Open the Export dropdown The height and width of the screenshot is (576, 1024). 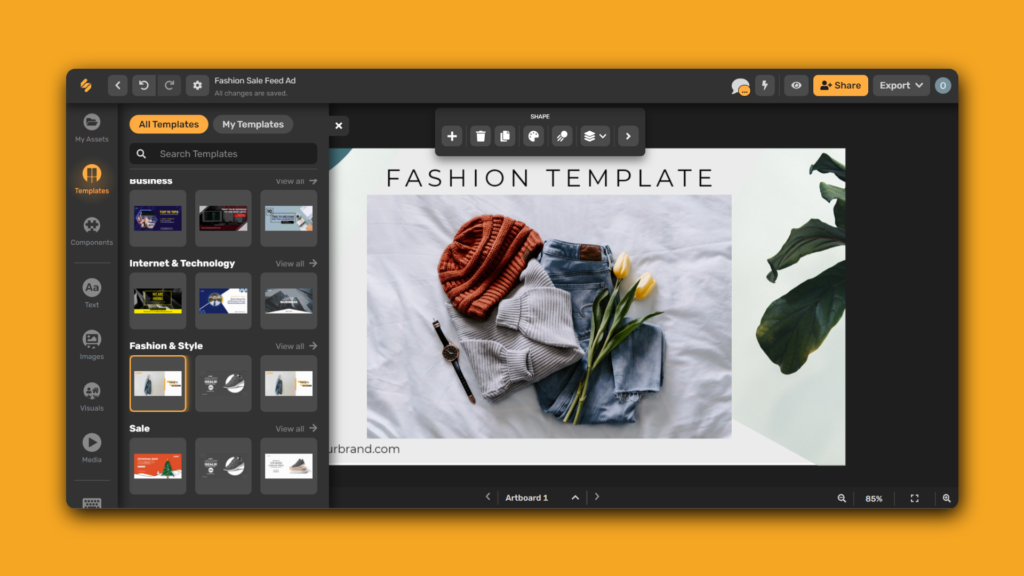[901, 86]
